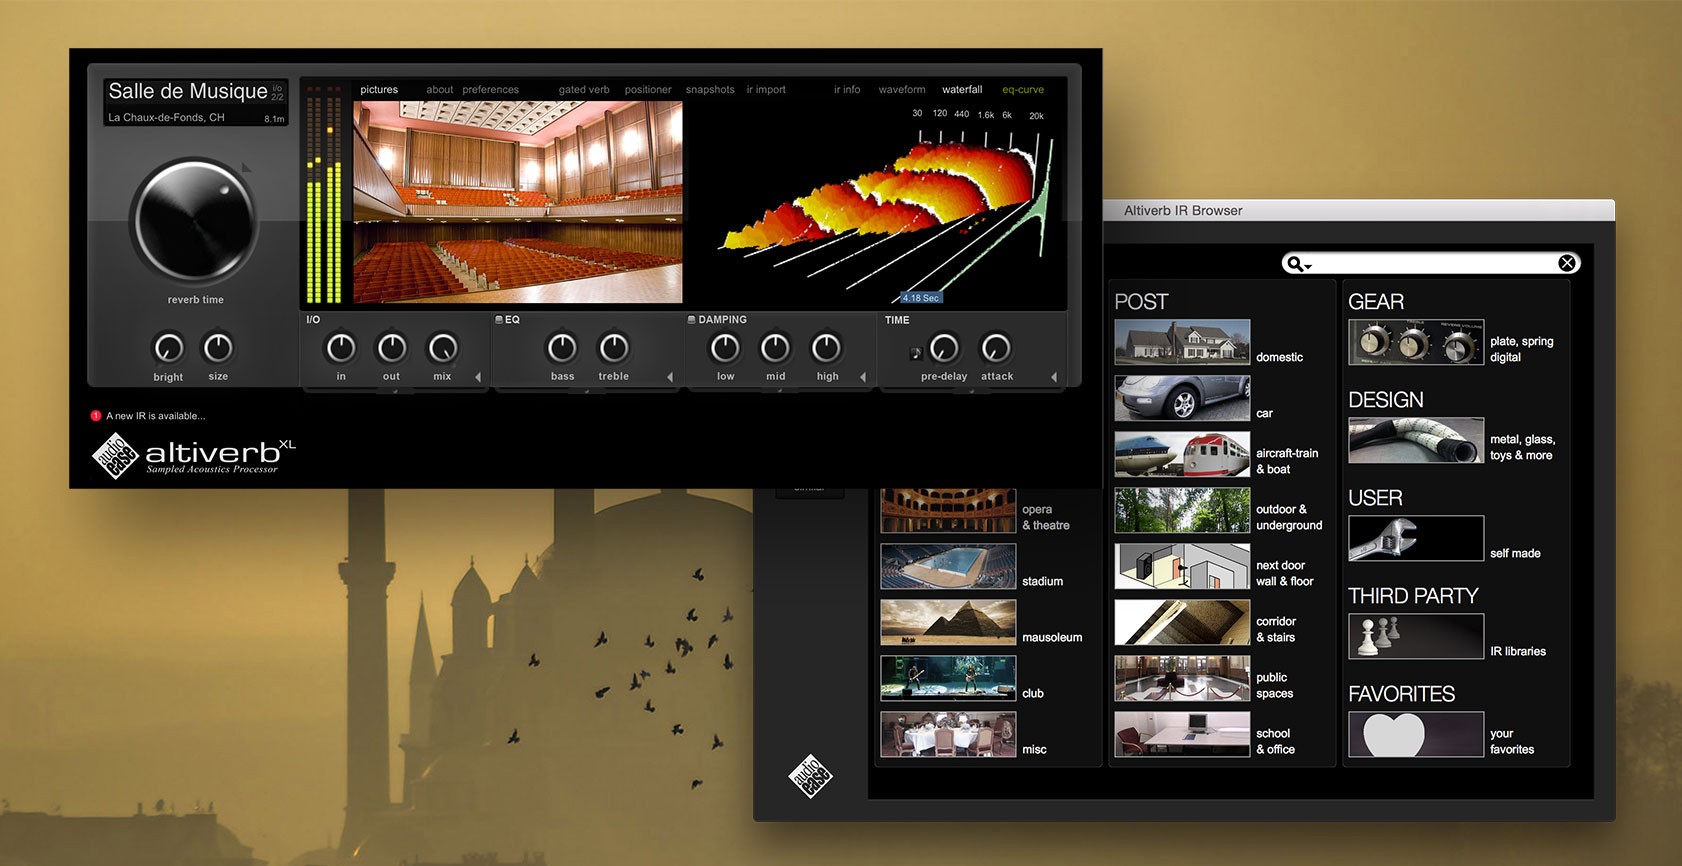Clear the IR Browser search field
The height and width of the screenshot is (866, 1682).
tap(1567, 263)
